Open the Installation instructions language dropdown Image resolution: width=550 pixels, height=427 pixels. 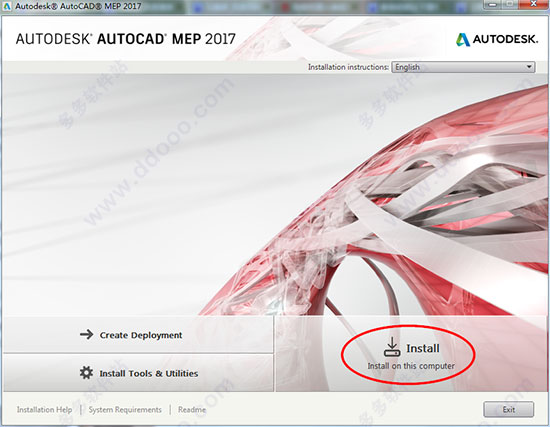point(463,67)
